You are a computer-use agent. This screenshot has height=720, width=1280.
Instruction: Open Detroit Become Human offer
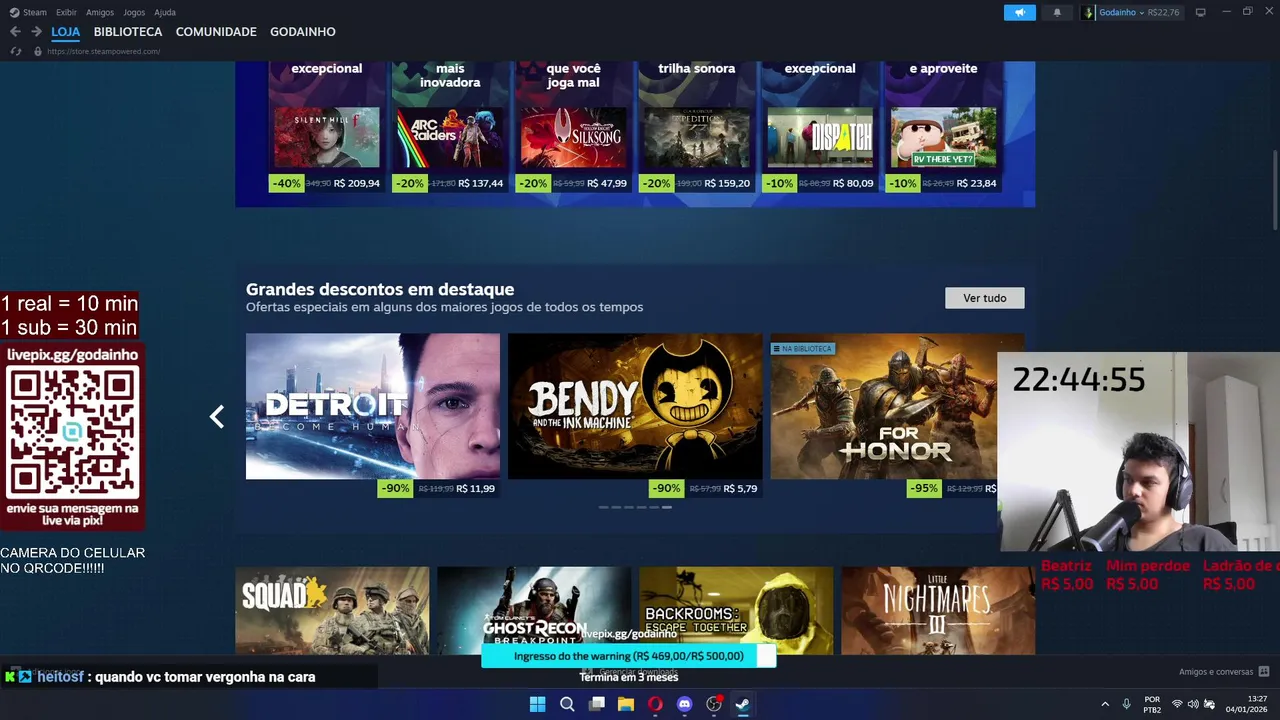click(373, 406)
